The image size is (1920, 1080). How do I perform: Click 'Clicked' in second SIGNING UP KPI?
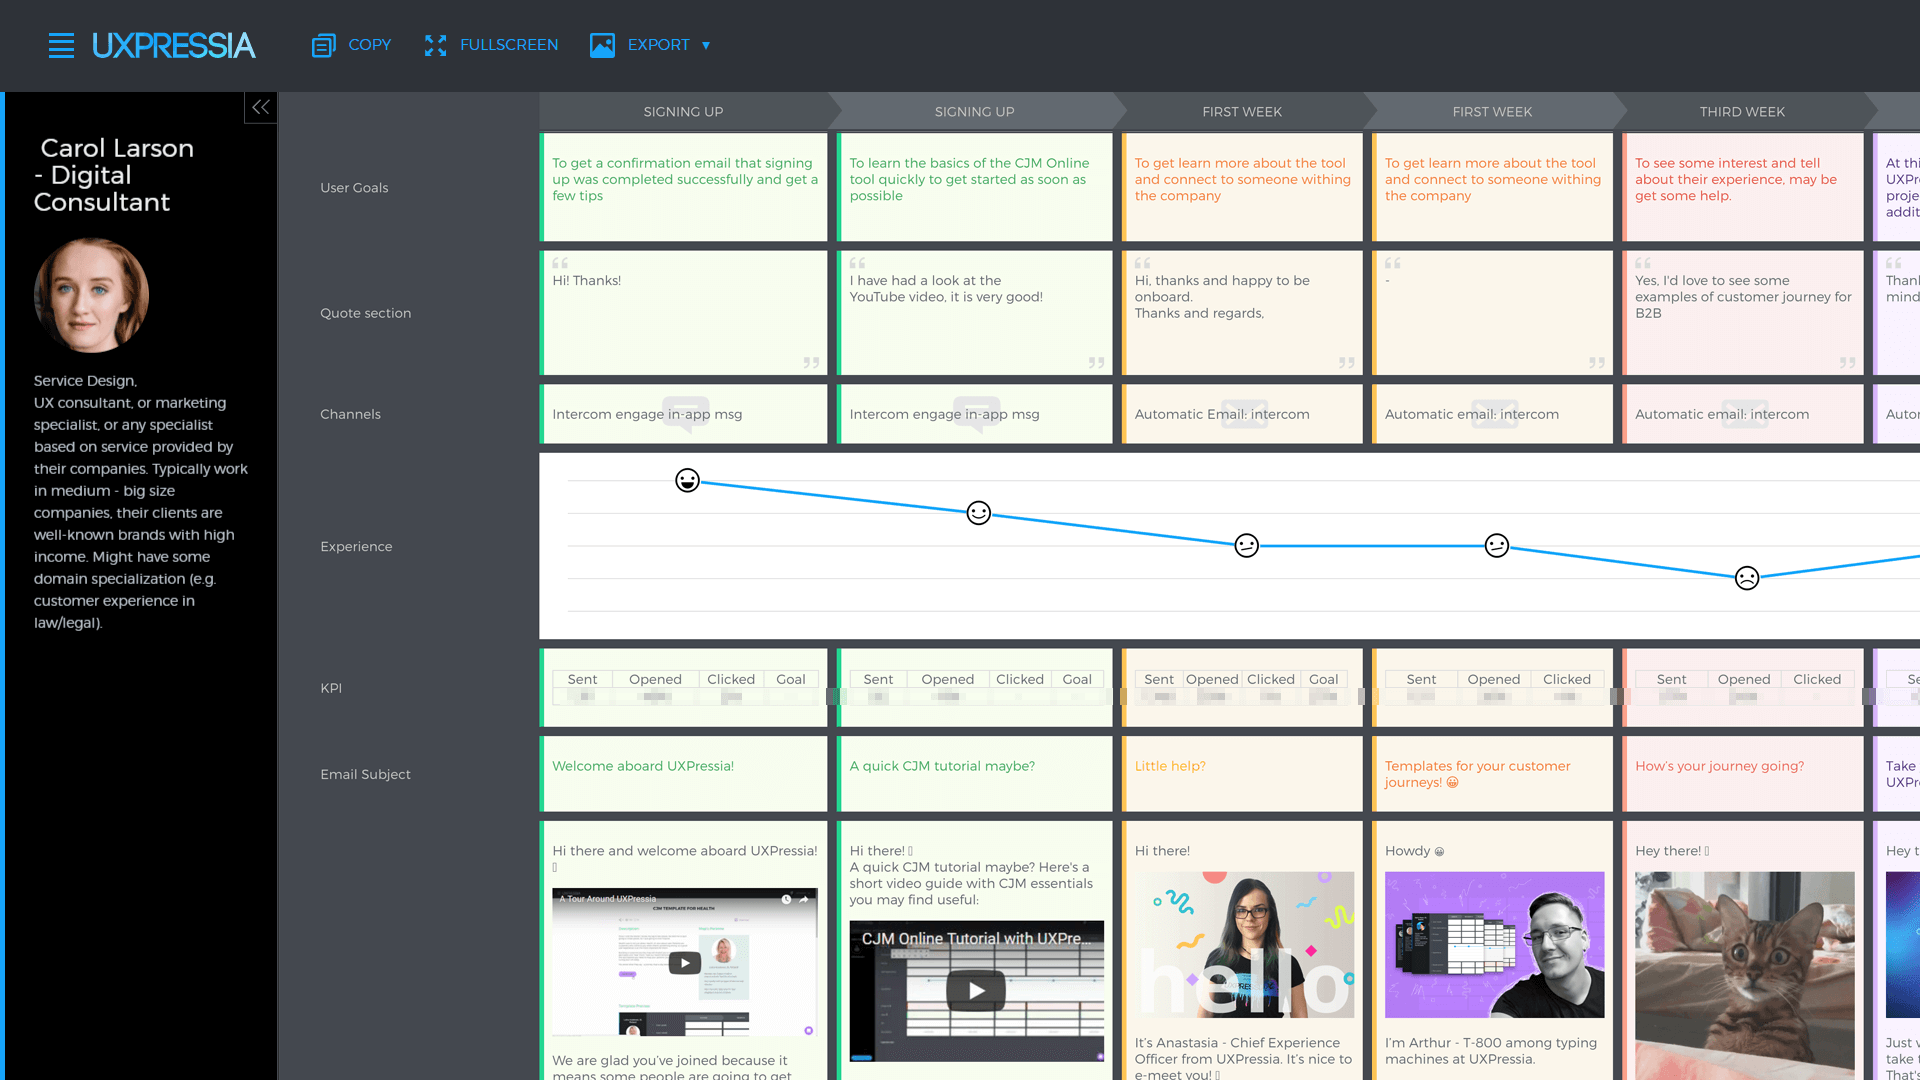pos(1019,679)
